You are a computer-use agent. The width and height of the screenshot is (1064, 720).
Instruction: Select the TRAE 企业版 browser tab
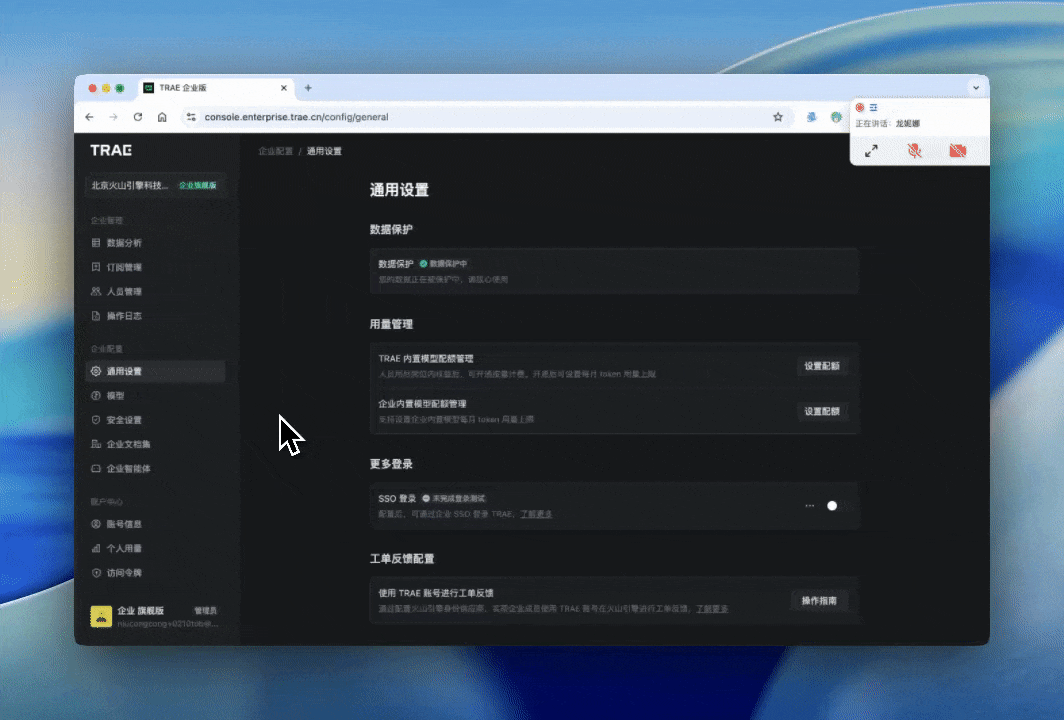pyautogui.click(x=216, y=88)
